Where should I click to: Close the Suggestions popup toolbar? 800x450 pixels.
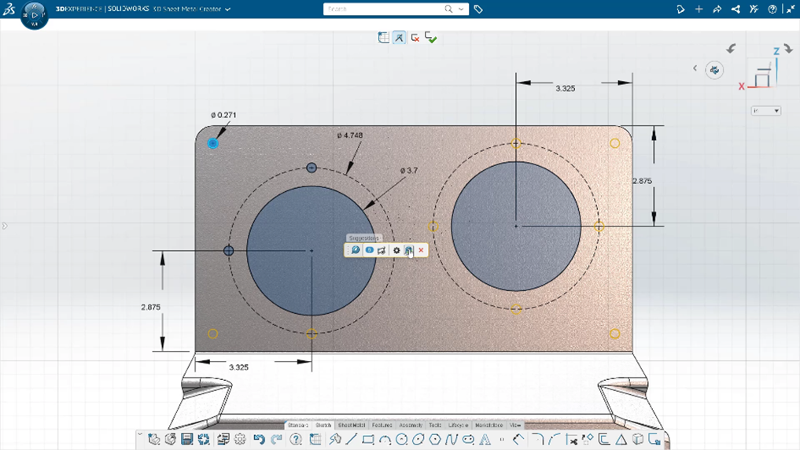tap(422, 250)
